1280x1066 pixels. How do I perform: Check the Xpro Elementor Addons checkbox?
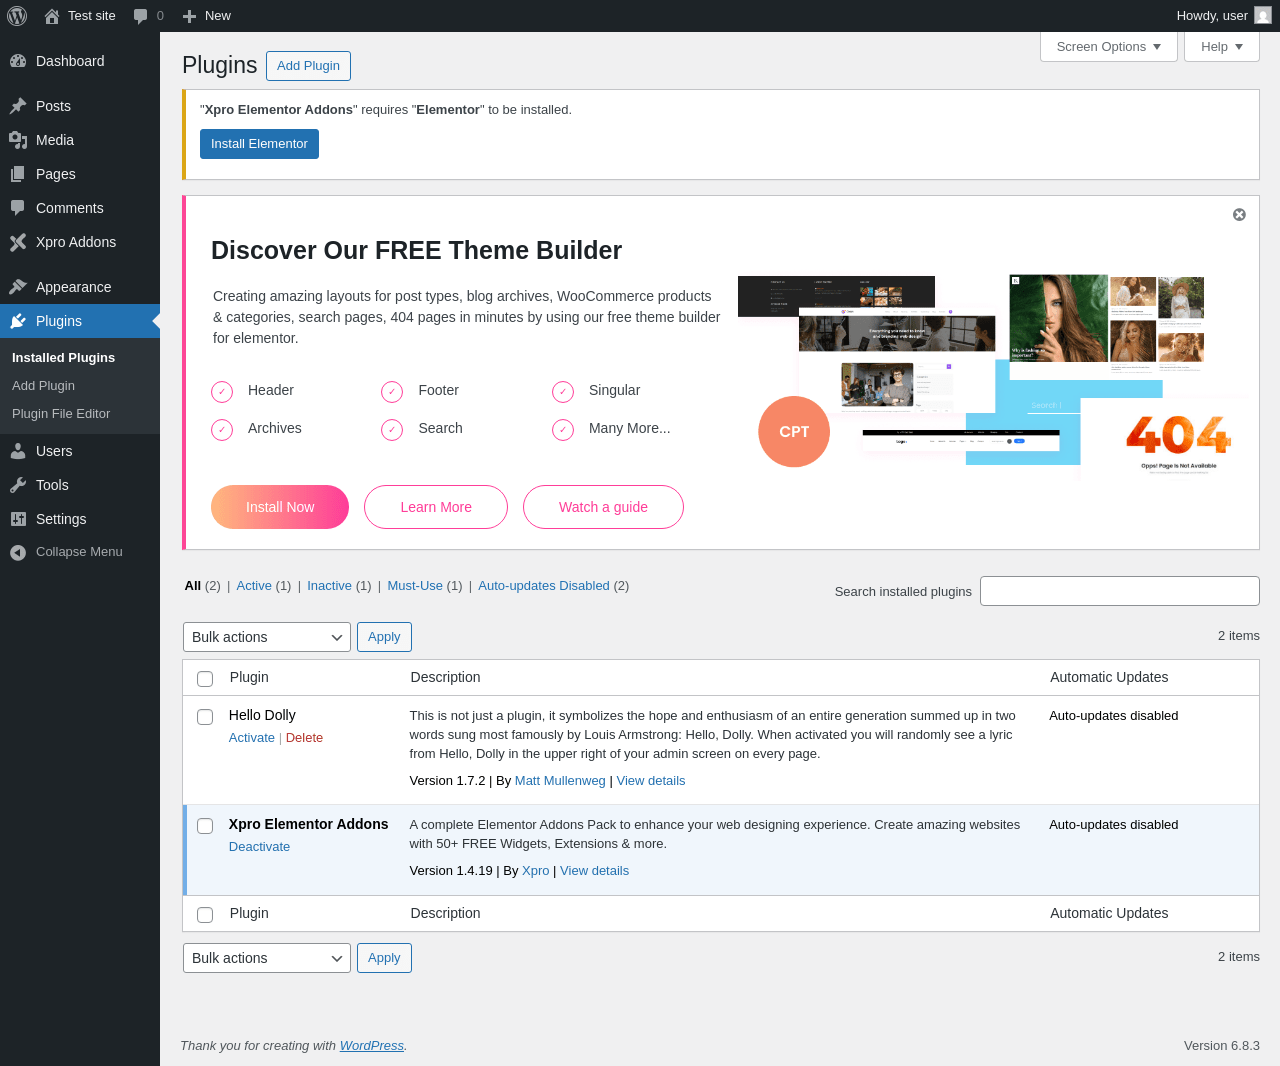[x=205, y=826]
